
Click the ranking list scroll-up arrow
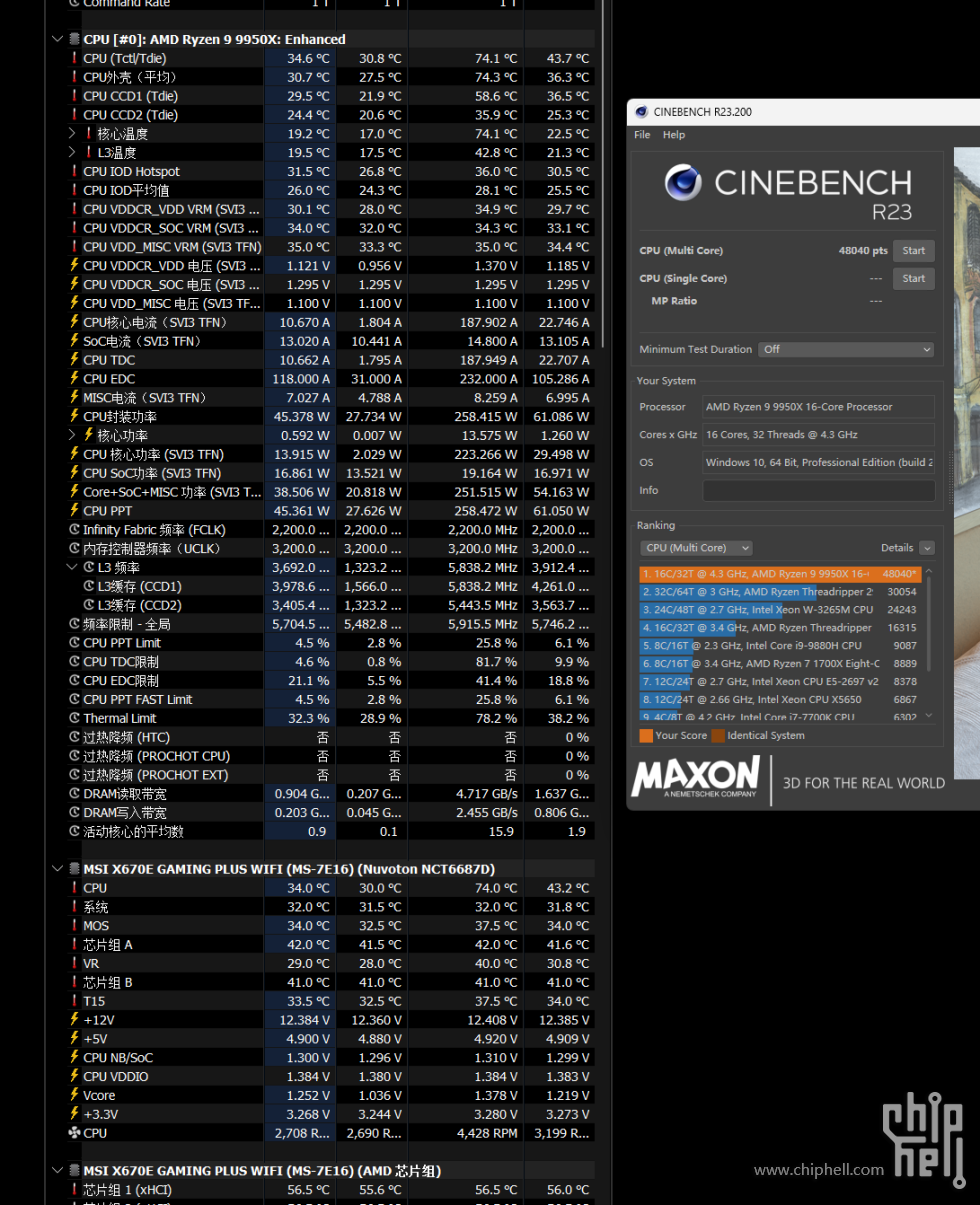click(928, 572)
